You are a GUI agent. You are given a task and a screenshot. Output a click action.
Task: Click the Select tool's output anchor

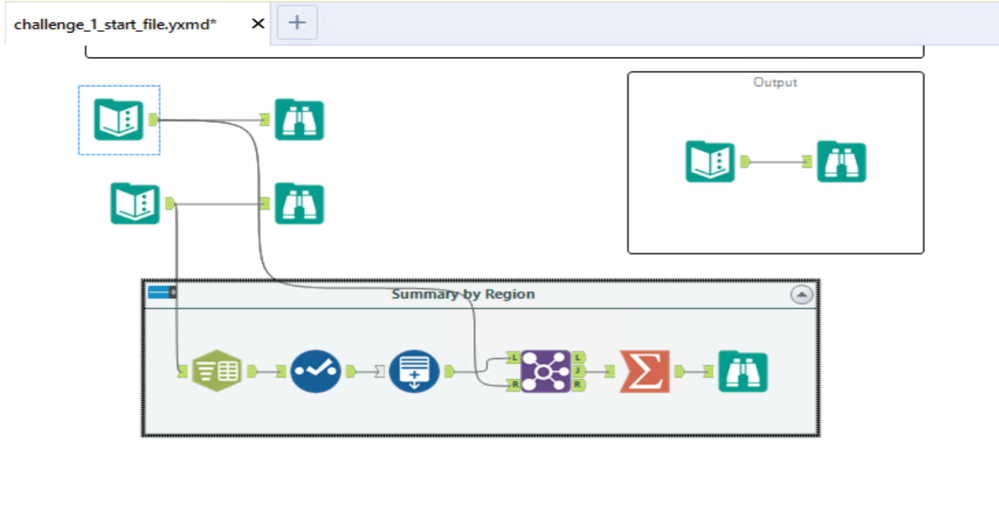tap(350, 371)
